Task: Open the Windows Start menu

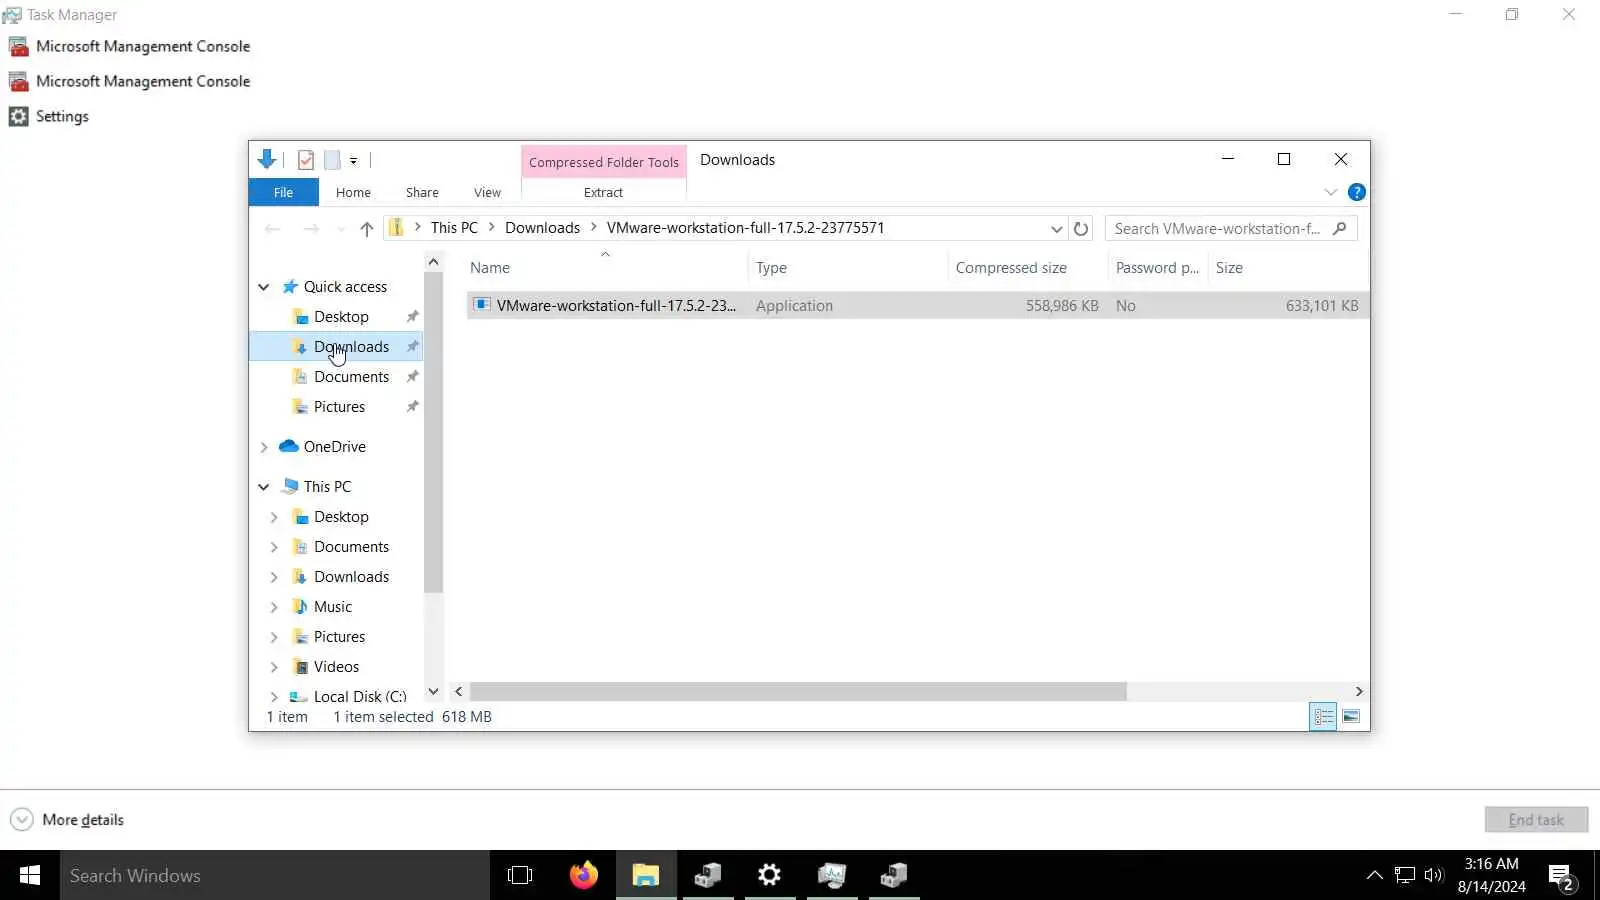Action: (x=30, y=876)
